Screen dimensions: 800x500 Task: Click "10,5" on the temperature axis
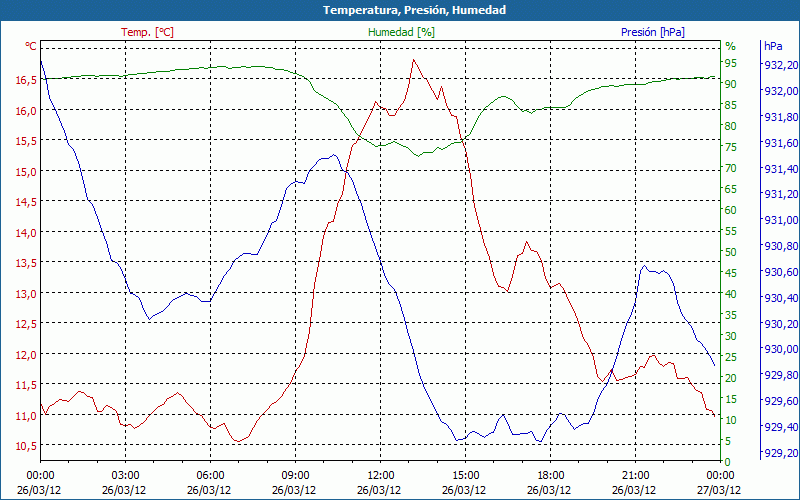(27, 446)
